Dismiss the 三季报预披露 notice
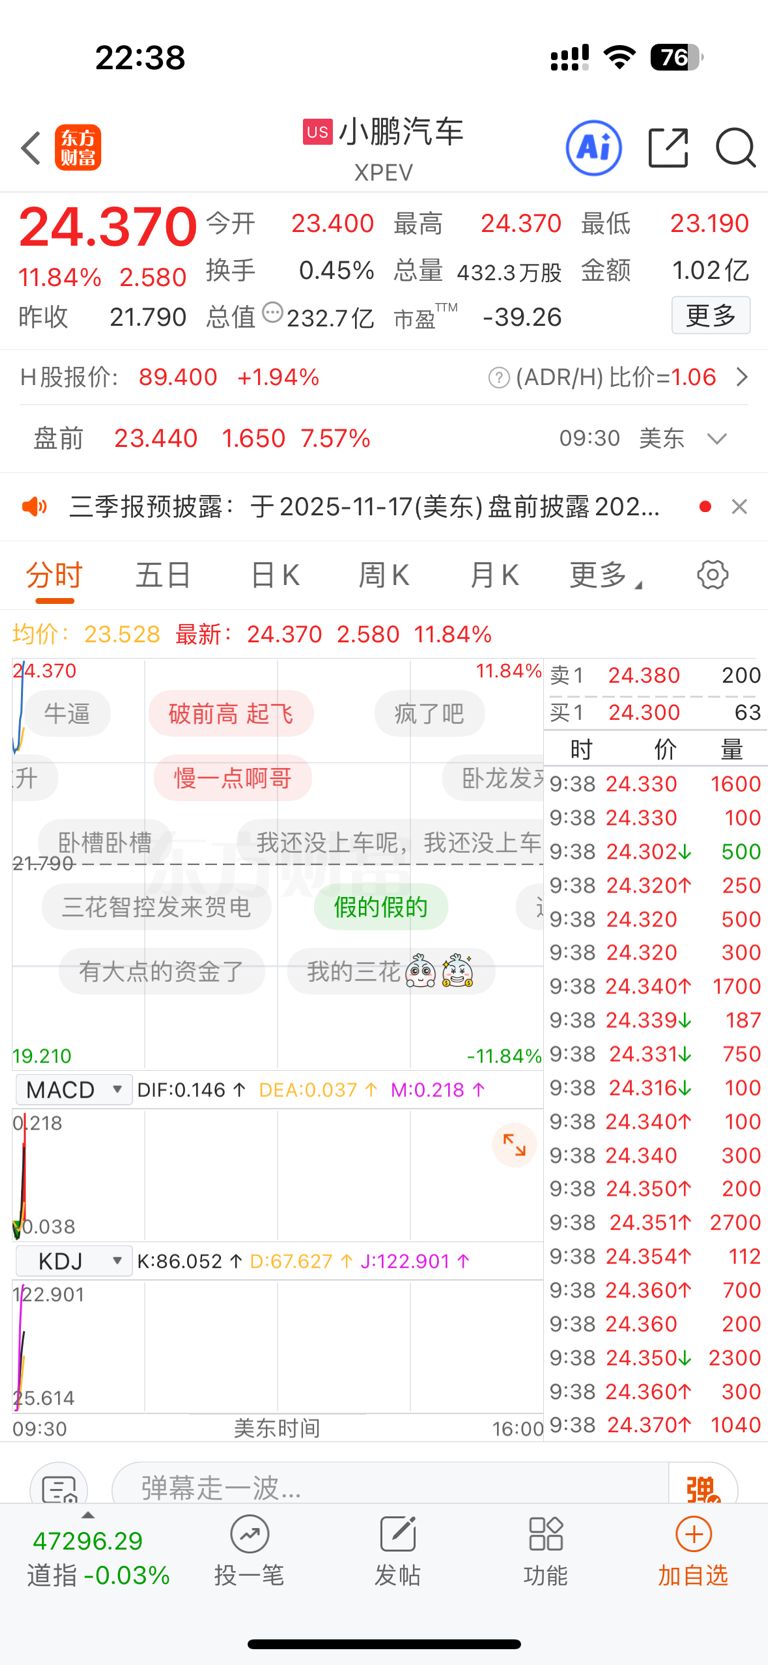769x1665 pixels. click(740, 507)
